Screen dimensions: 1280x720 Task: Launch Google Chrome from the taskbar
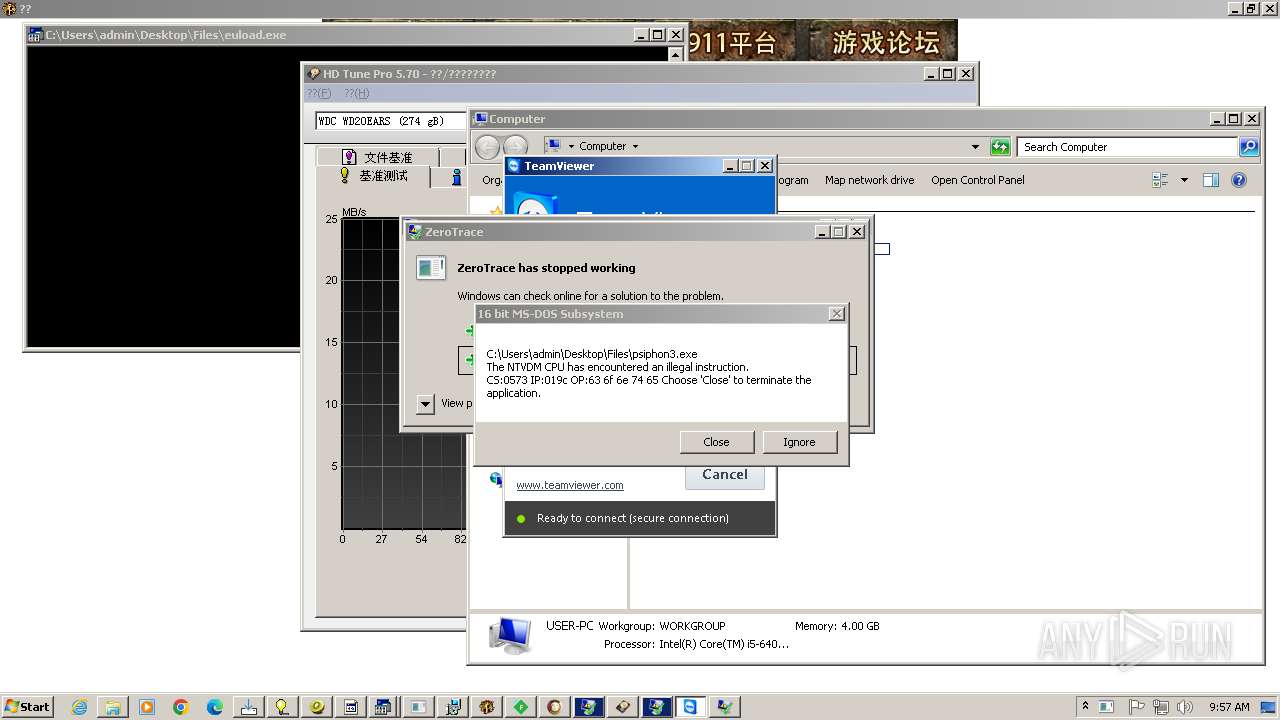(x=181, y=707)
